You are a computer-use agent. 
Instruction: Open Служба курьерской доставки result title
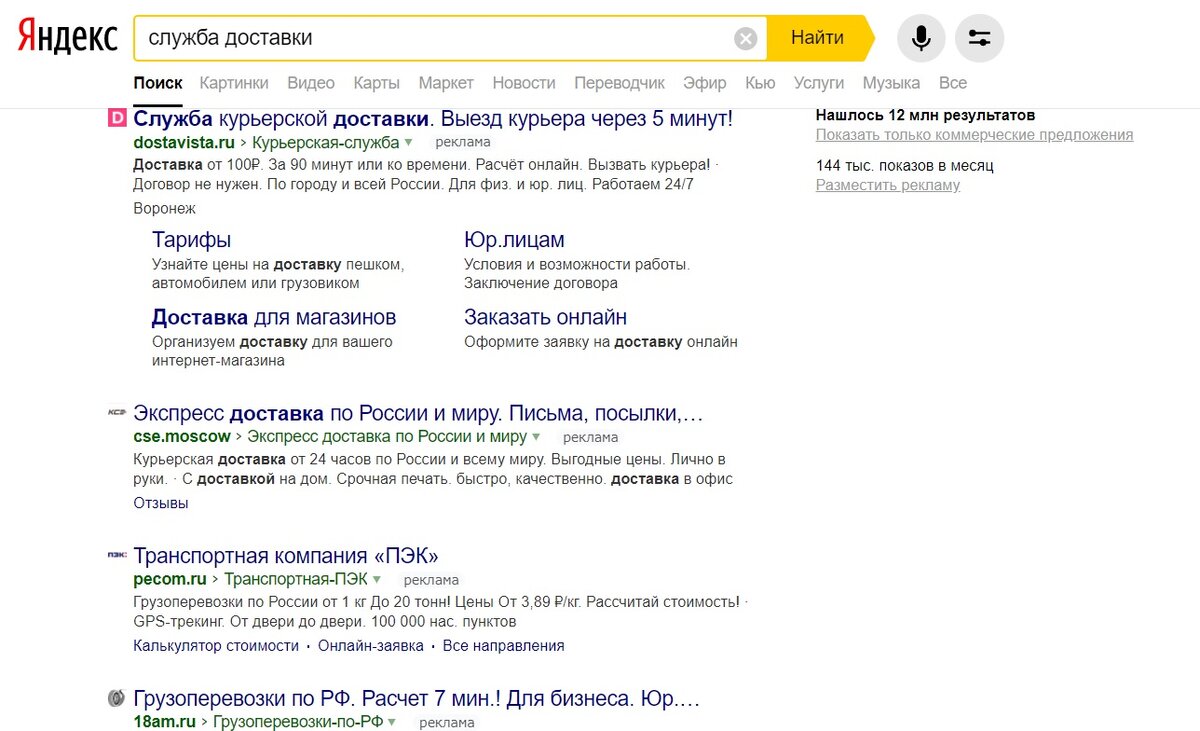click(x=433, y=118)
